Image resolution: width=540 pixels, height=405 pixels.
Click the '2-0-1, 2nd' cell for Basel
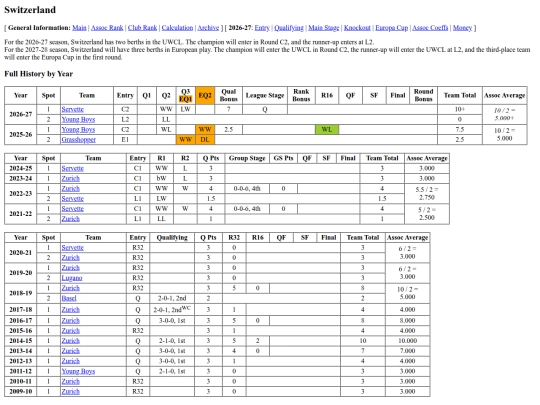click(172, 298)
